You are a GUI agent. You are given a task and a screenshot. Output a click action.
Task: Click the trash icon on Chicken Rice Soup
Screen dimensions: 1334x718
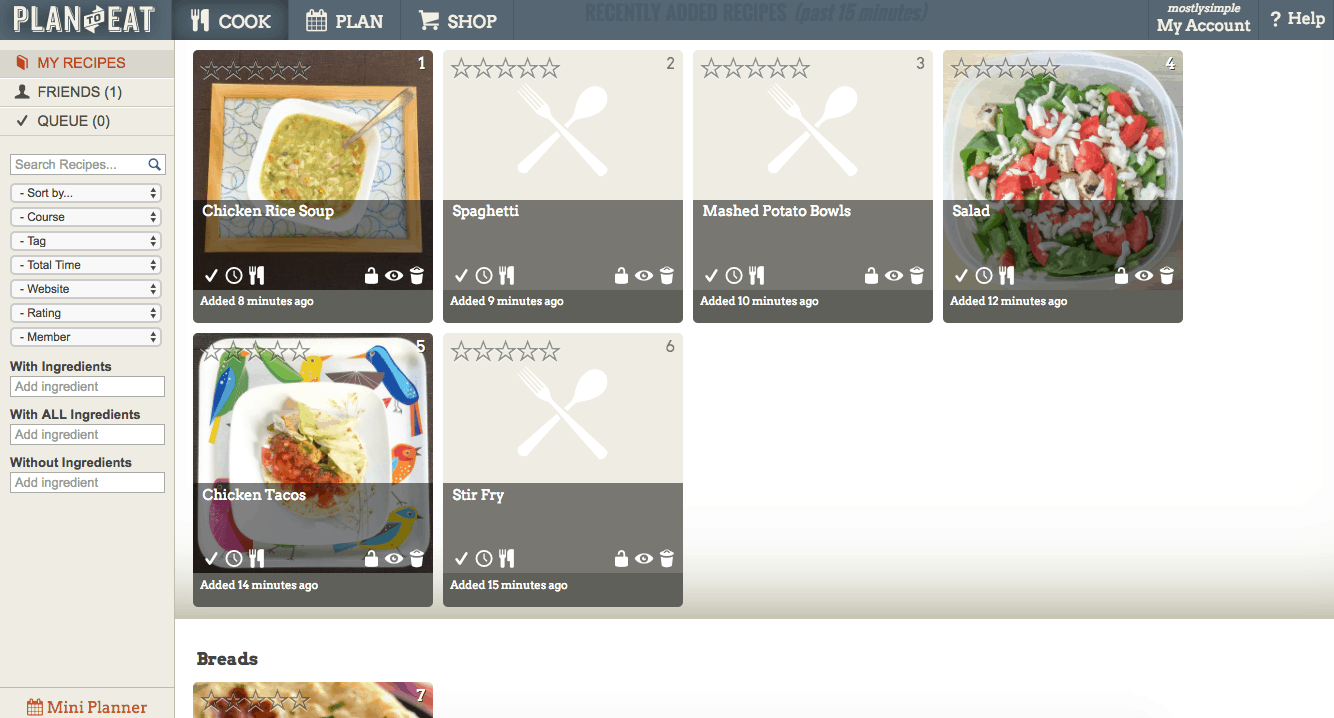pyautogui.click(x=417, y=276)
